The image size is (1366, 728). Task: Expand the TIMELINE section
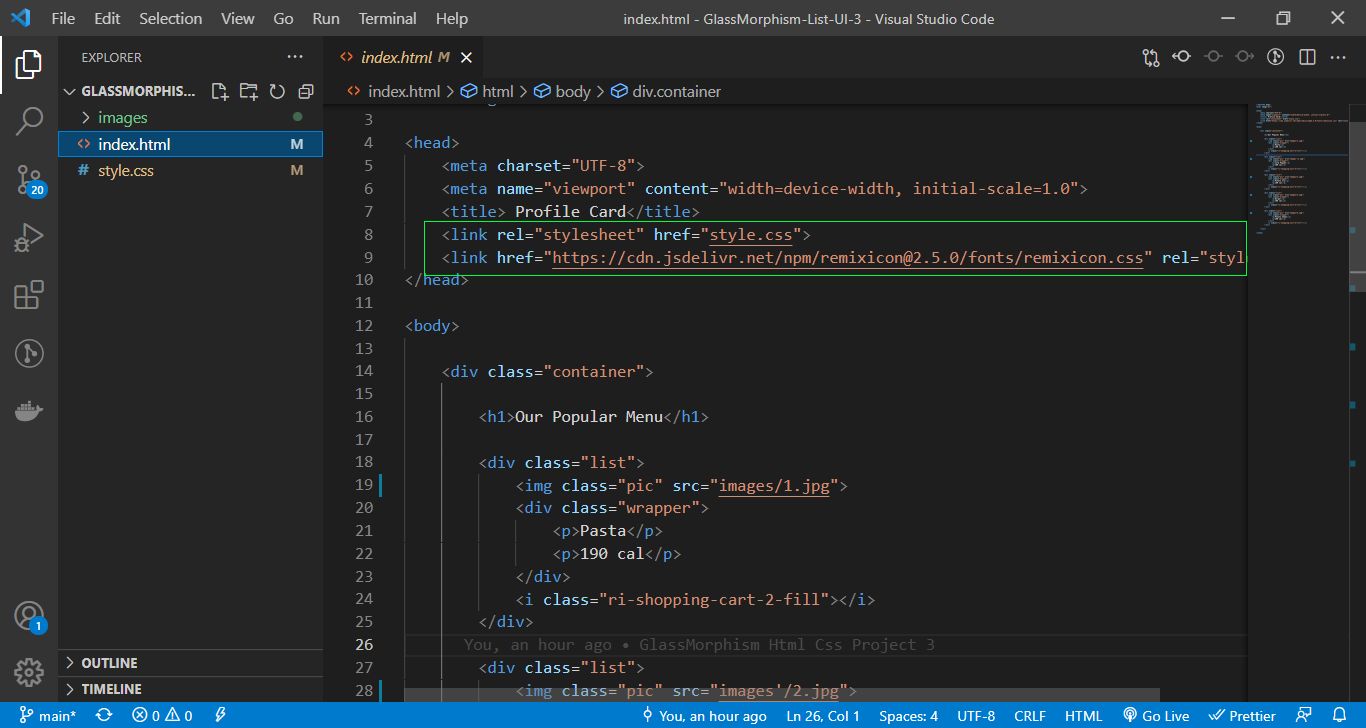click(x=190, y=689)
